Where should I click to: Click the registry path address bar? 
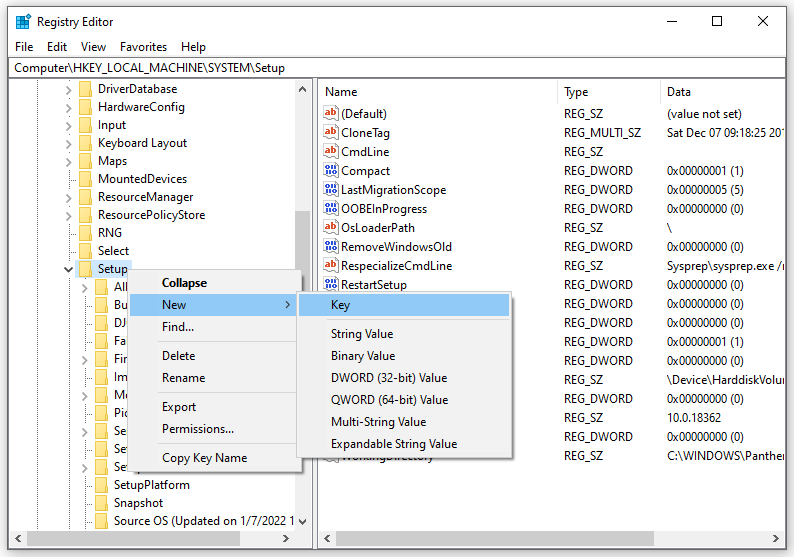coord(397,68)
